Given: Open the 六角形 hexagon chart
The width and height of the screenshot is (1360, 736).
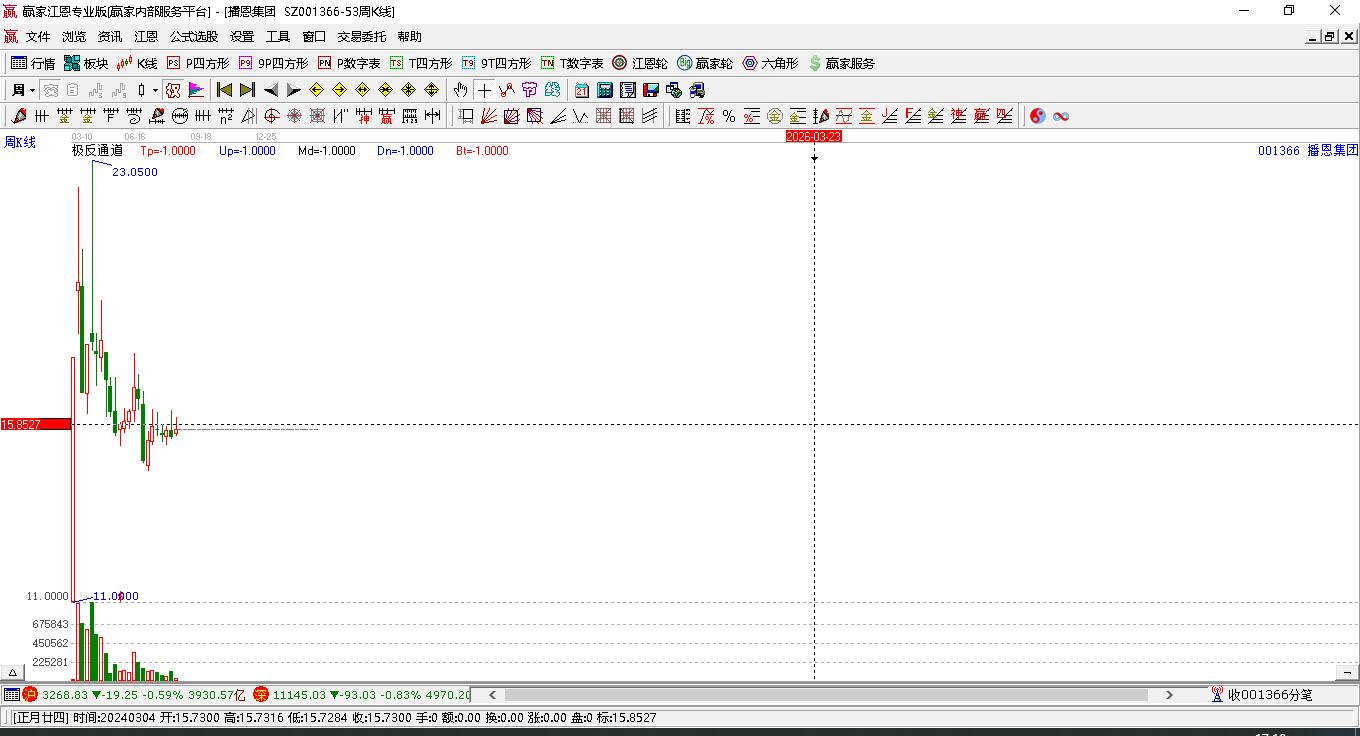Looking at the screenshot, I should (770, 63).
